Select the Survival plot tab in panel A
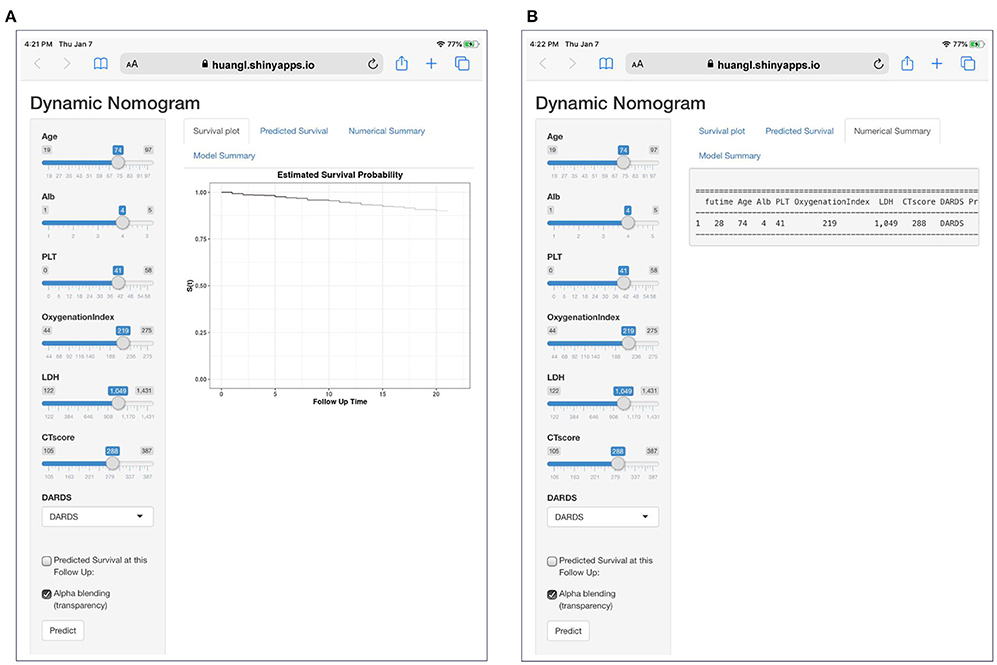This screenshot has height=665, width=997. click(x=216, y=131)
